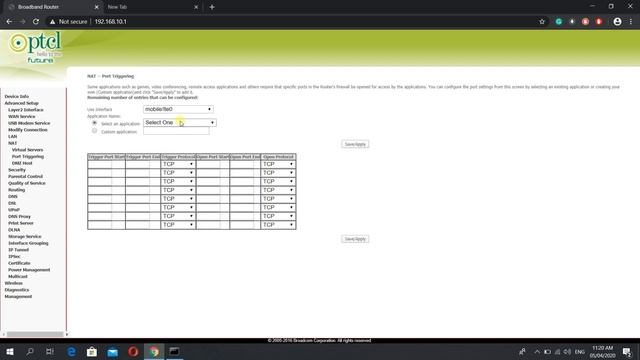Open the Select One application dropdown
640x360 pixels.
click(180, 122)
